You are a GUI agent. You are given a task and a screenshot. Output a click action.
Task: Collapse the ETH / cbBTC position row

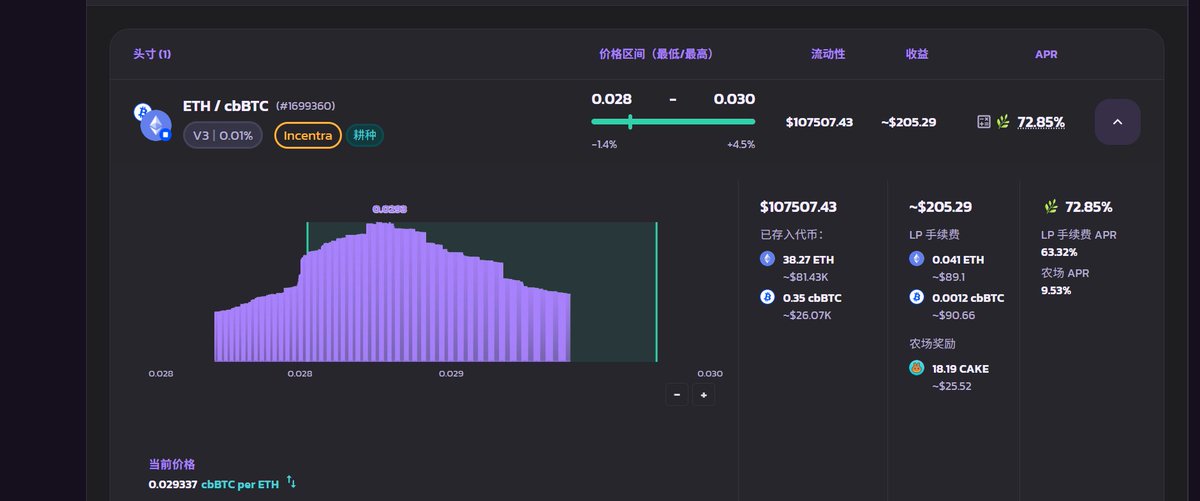[1118, 122]
